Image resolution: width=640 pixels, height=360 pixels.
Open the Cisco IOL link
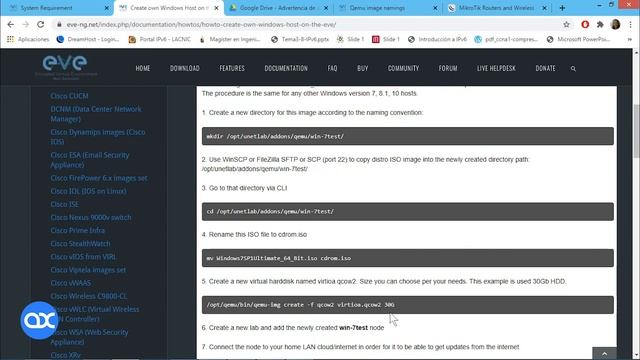point(88,191)
